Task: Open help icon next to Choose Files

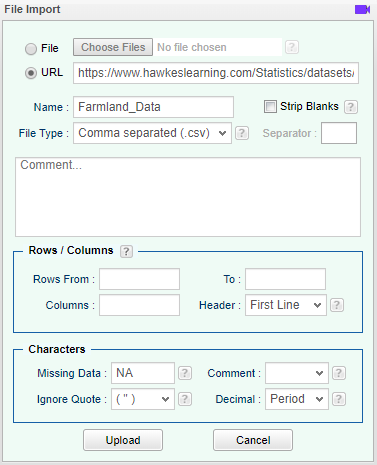Action: click(x=292, y=47)
